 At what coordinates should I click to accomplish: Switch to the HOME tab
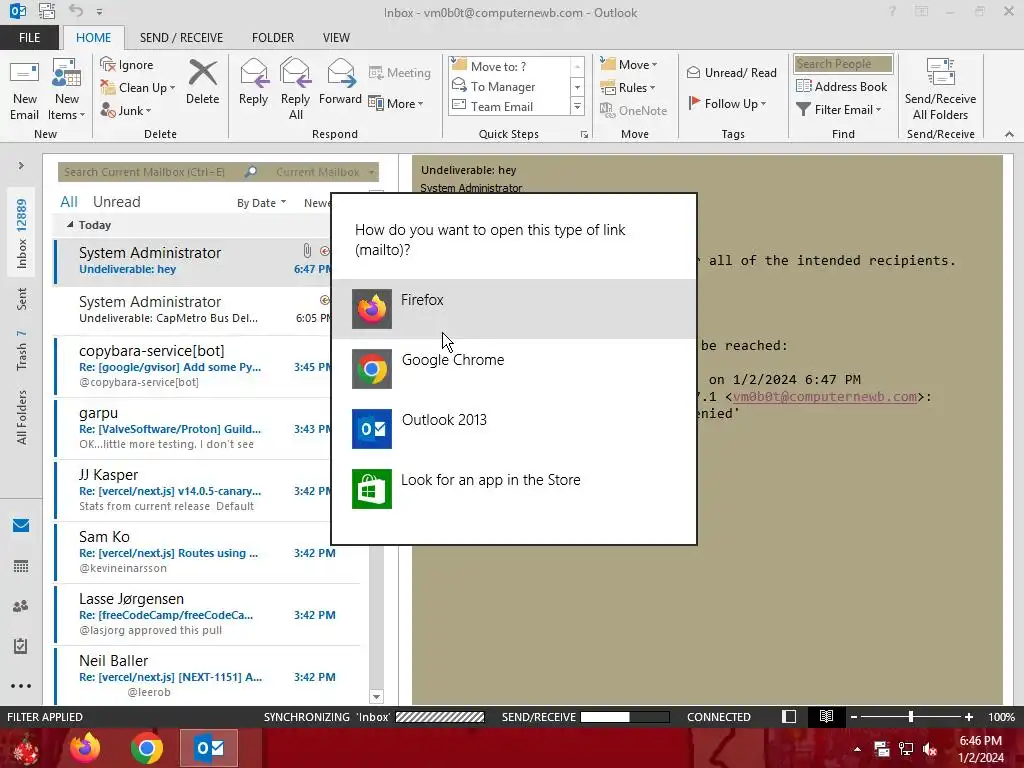[x=93, y=38]
